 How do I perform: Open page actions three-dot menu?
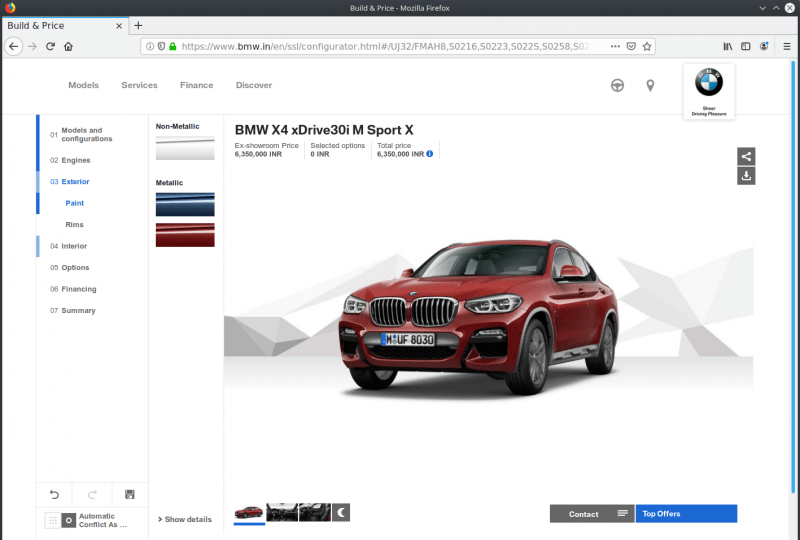coord(615,46)
